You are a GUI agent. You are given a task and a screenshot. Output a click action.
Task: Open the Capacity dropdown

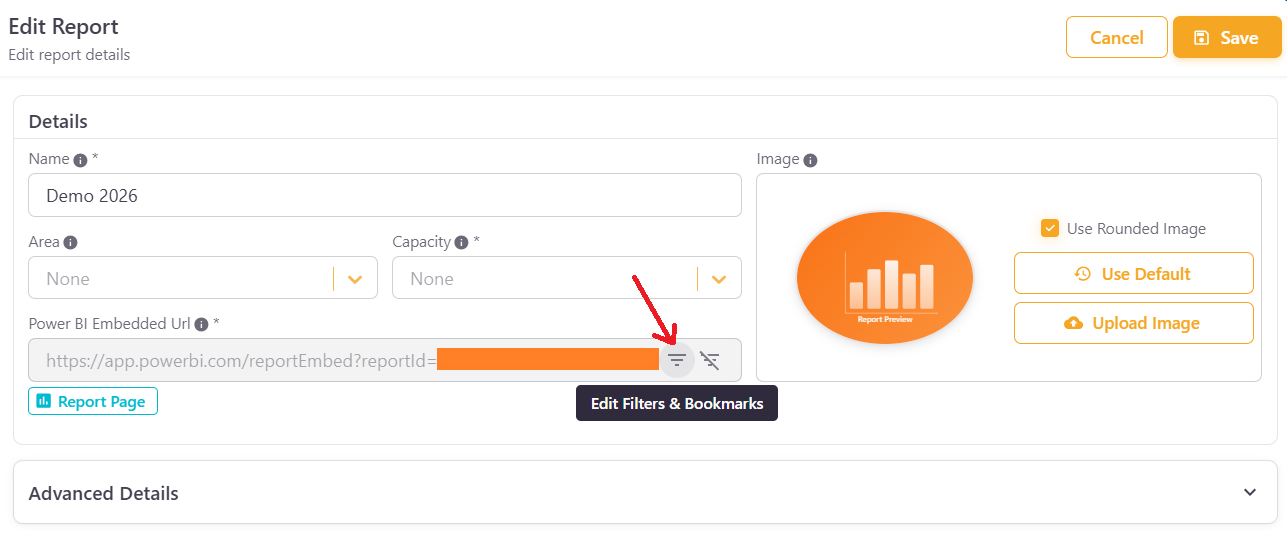(718, 278)
